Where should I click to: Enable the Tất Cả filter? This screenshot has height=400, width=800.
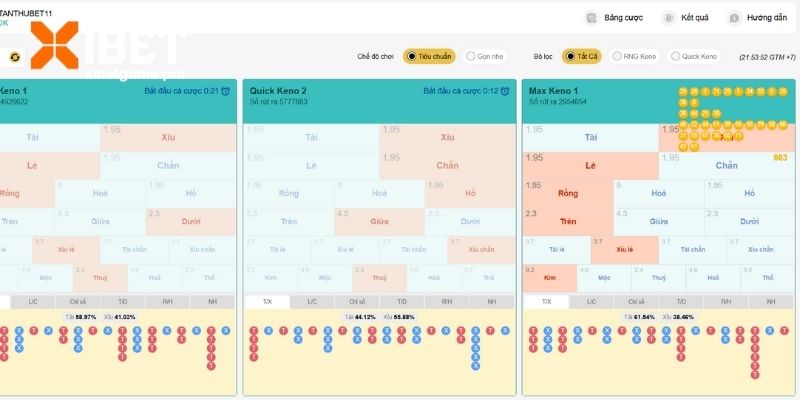pos(582,57)
